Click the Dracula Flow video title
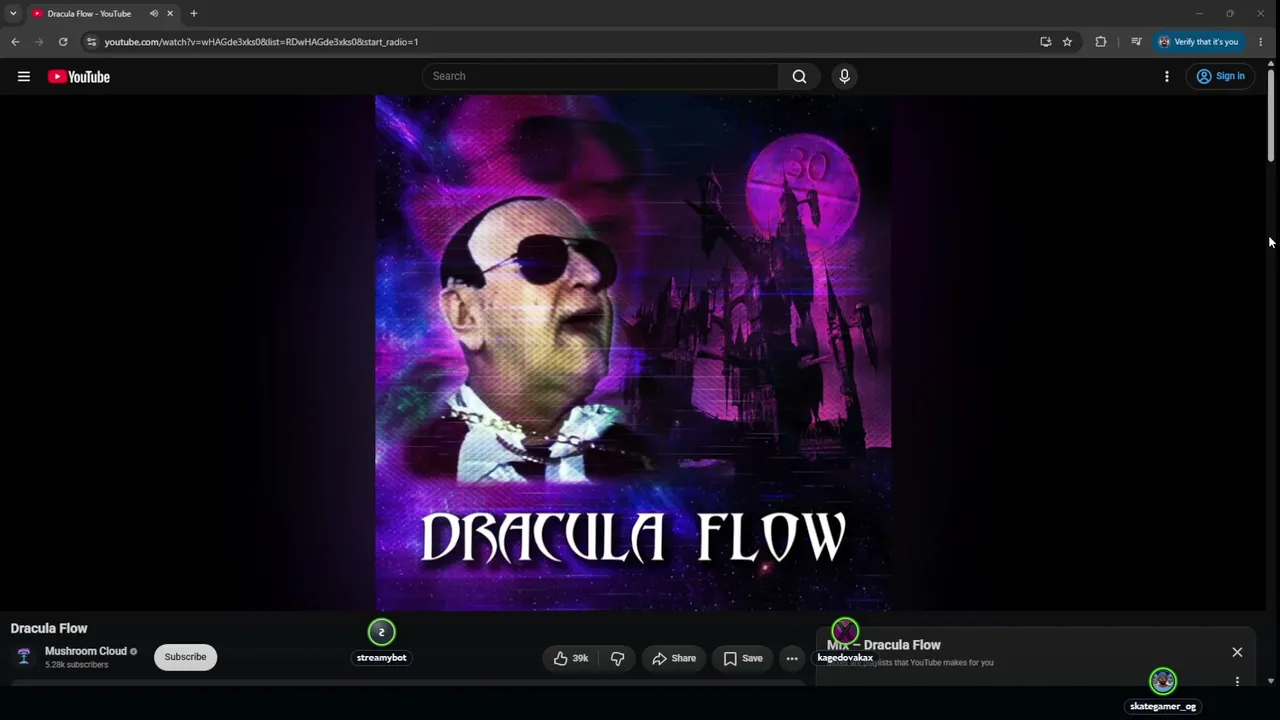 pyautogui.click(x=49, y=628)
